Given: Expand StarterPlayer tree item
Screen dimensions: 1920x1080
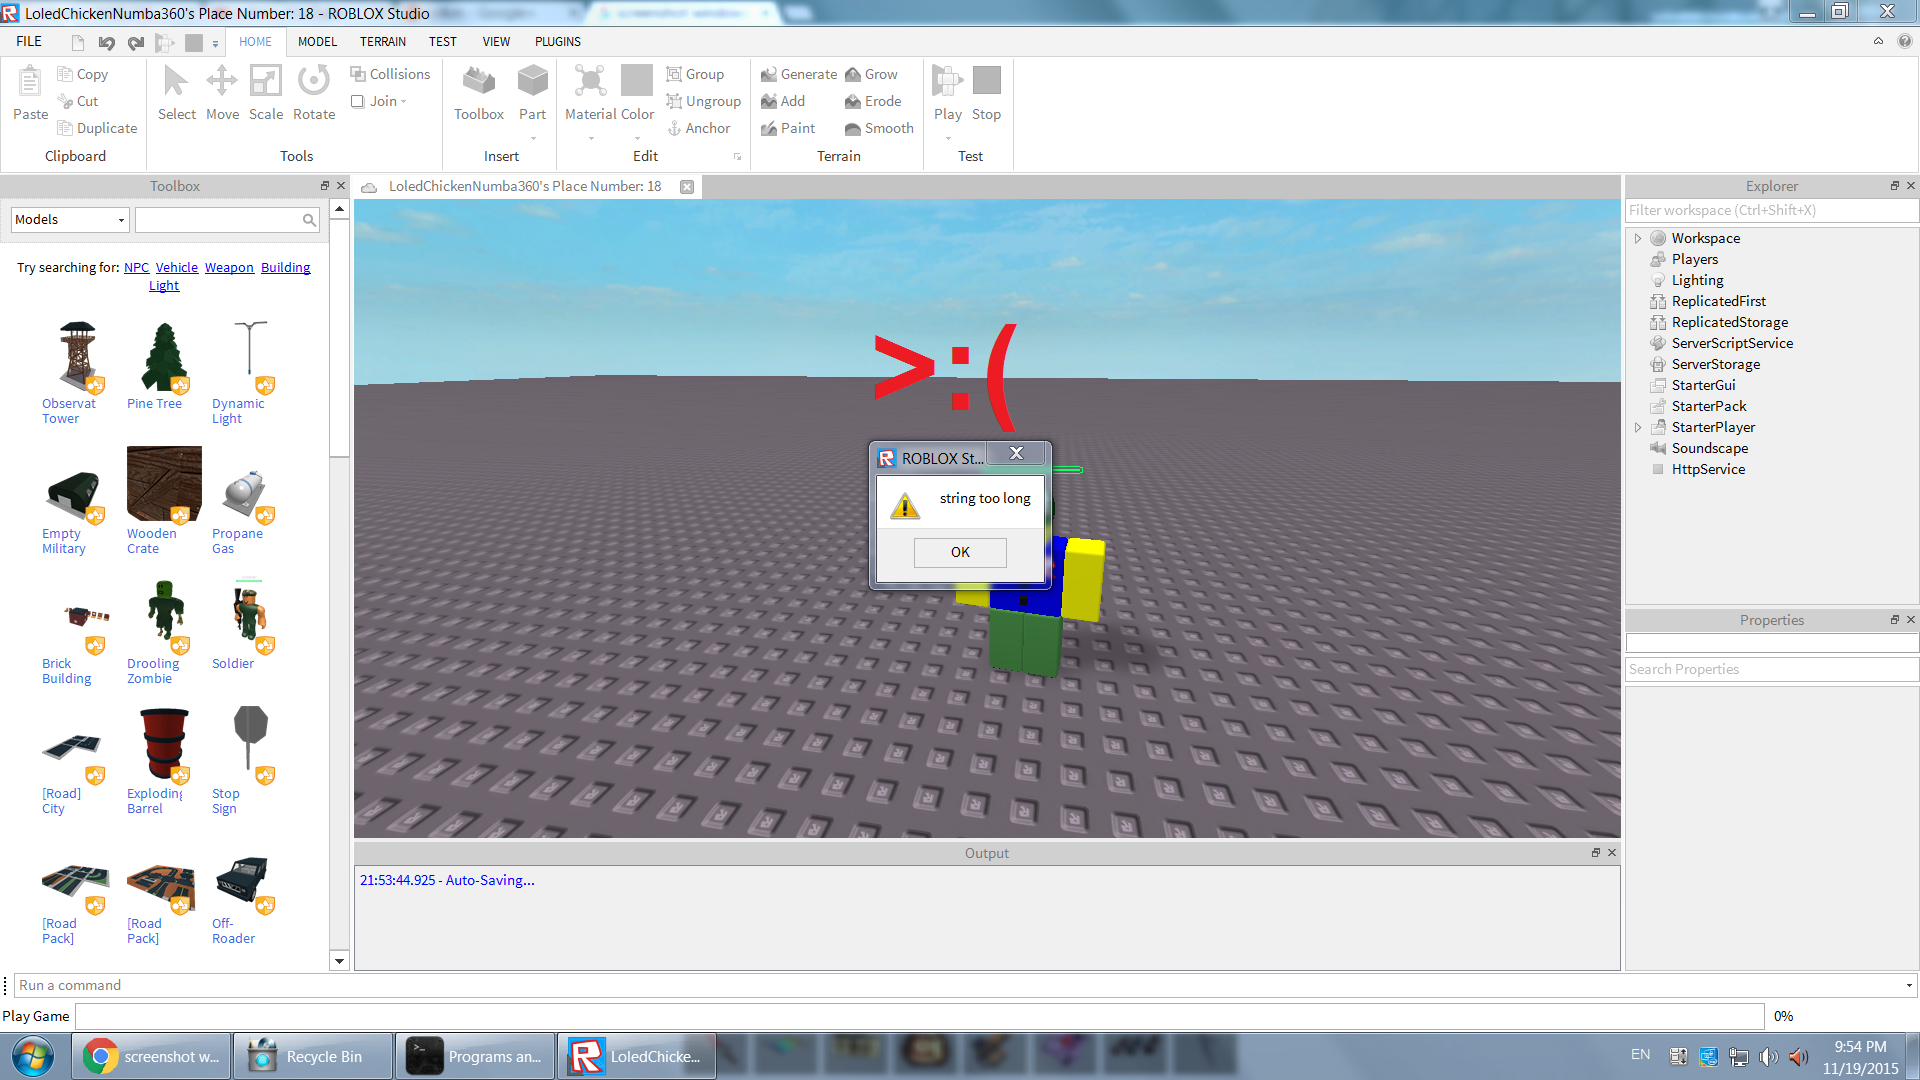Looking at the screenshot, I should (x=1638, y=426).
